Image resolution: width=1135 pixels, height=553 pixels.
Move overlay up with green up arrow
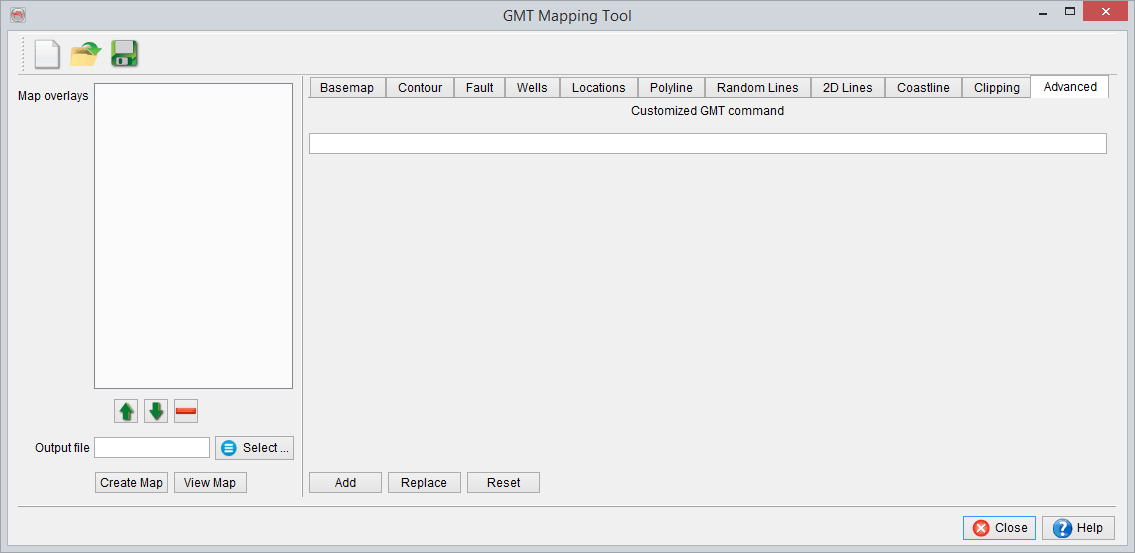126,411
